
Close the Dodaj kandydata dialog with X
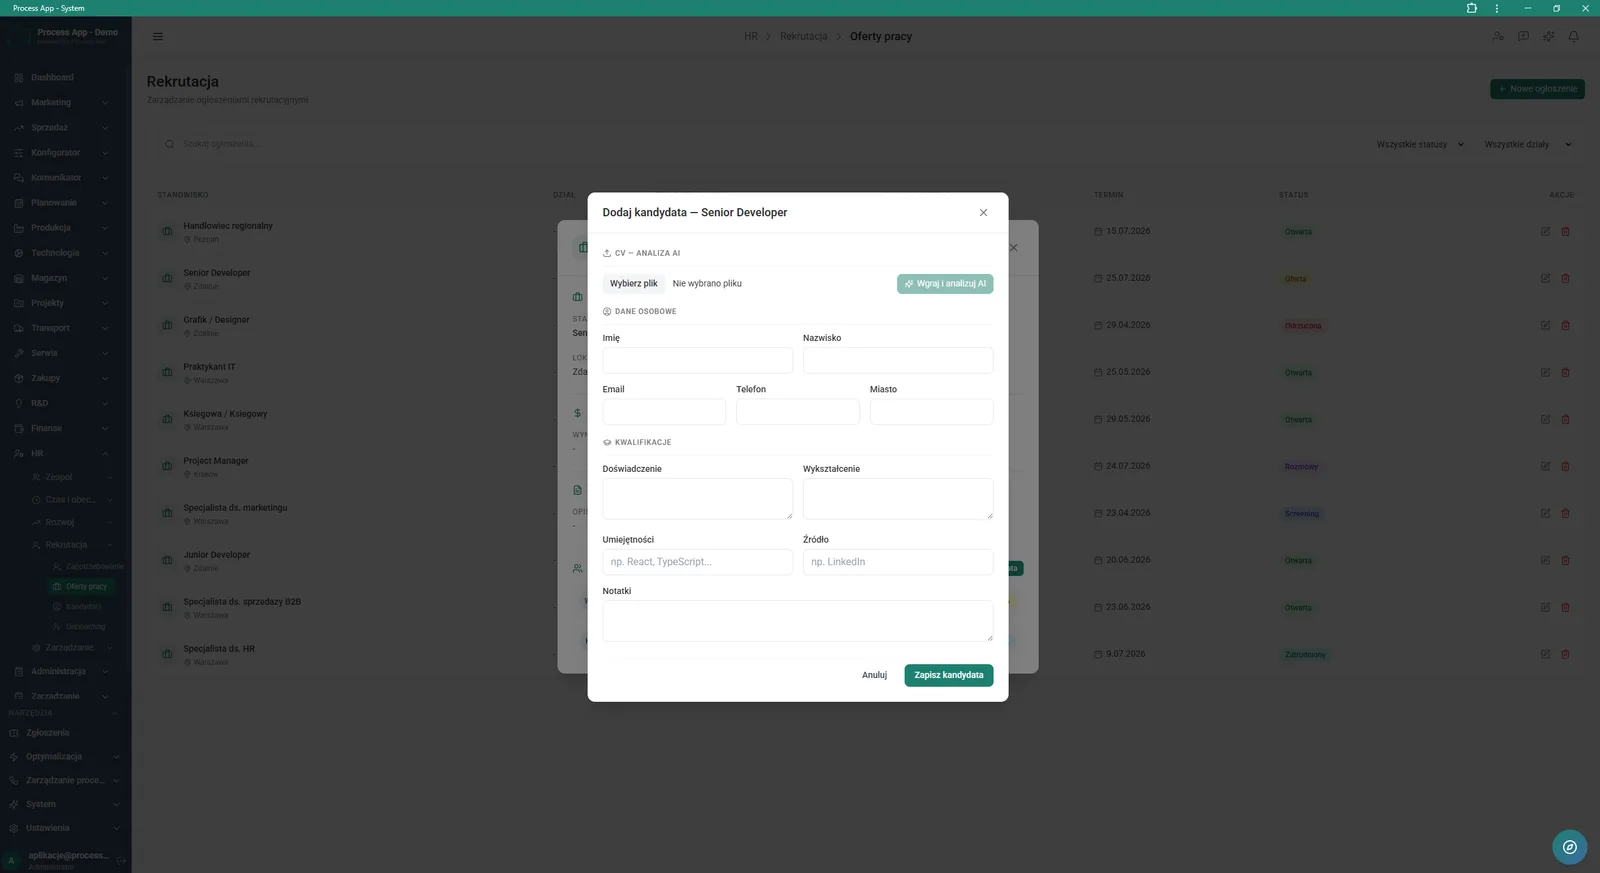pyautogui.click(x=983, y=213)
